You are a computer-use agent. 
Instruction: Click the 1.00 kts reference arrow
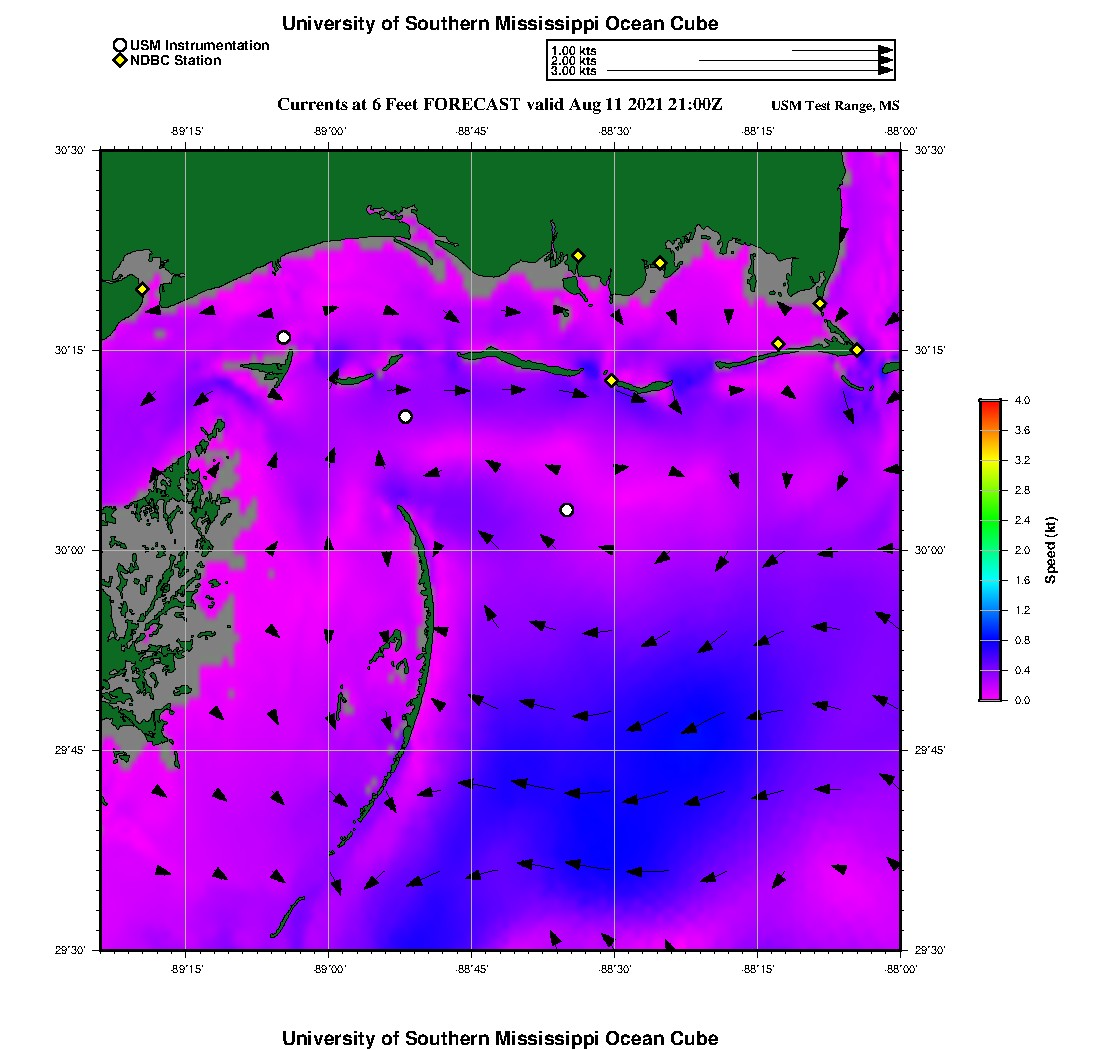point(843,51)
